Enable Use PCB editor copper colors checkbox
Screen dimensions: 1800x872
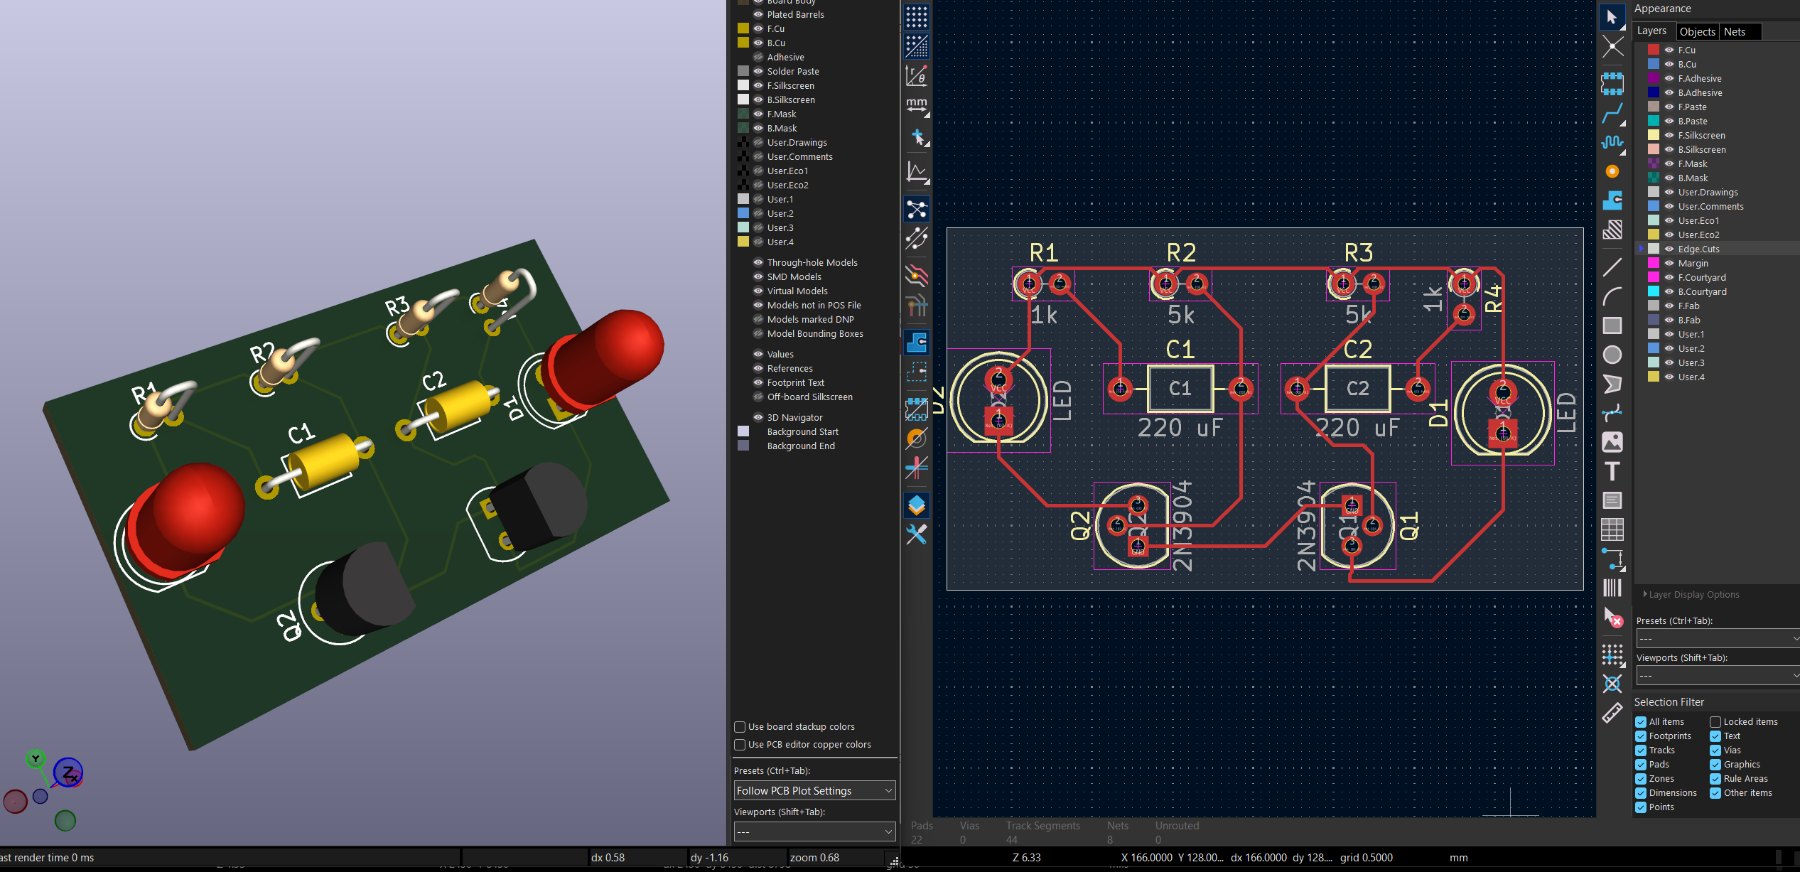pos(740,745)
